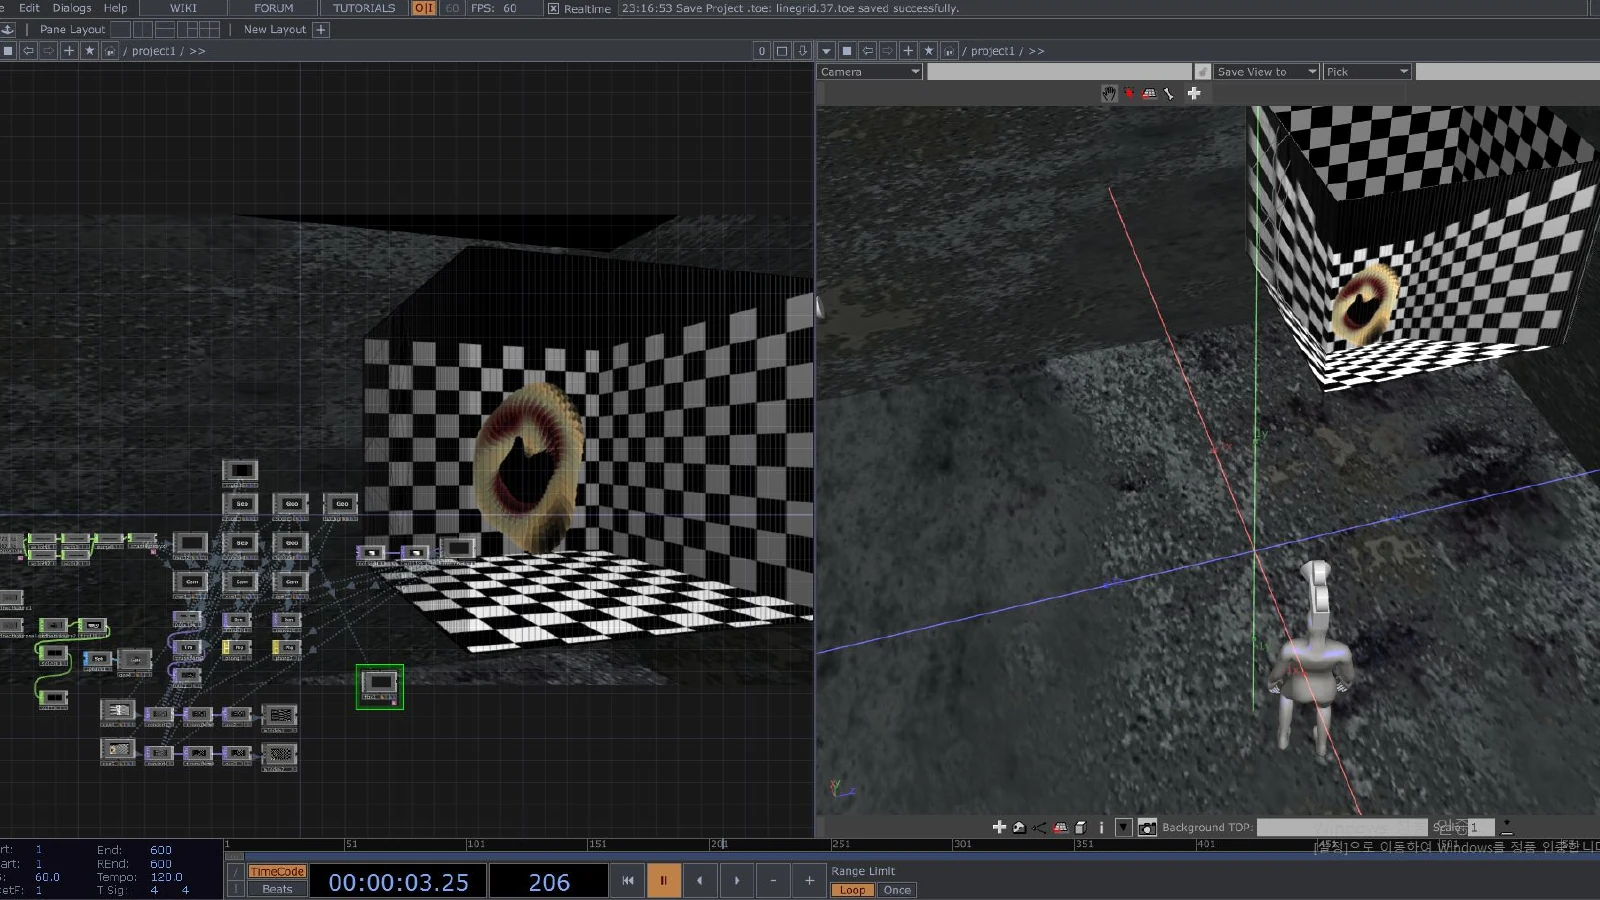Click the Background TOP input field
Image resolution: width=1600 pixels, height=900 pixels.
click(1342, 827)
